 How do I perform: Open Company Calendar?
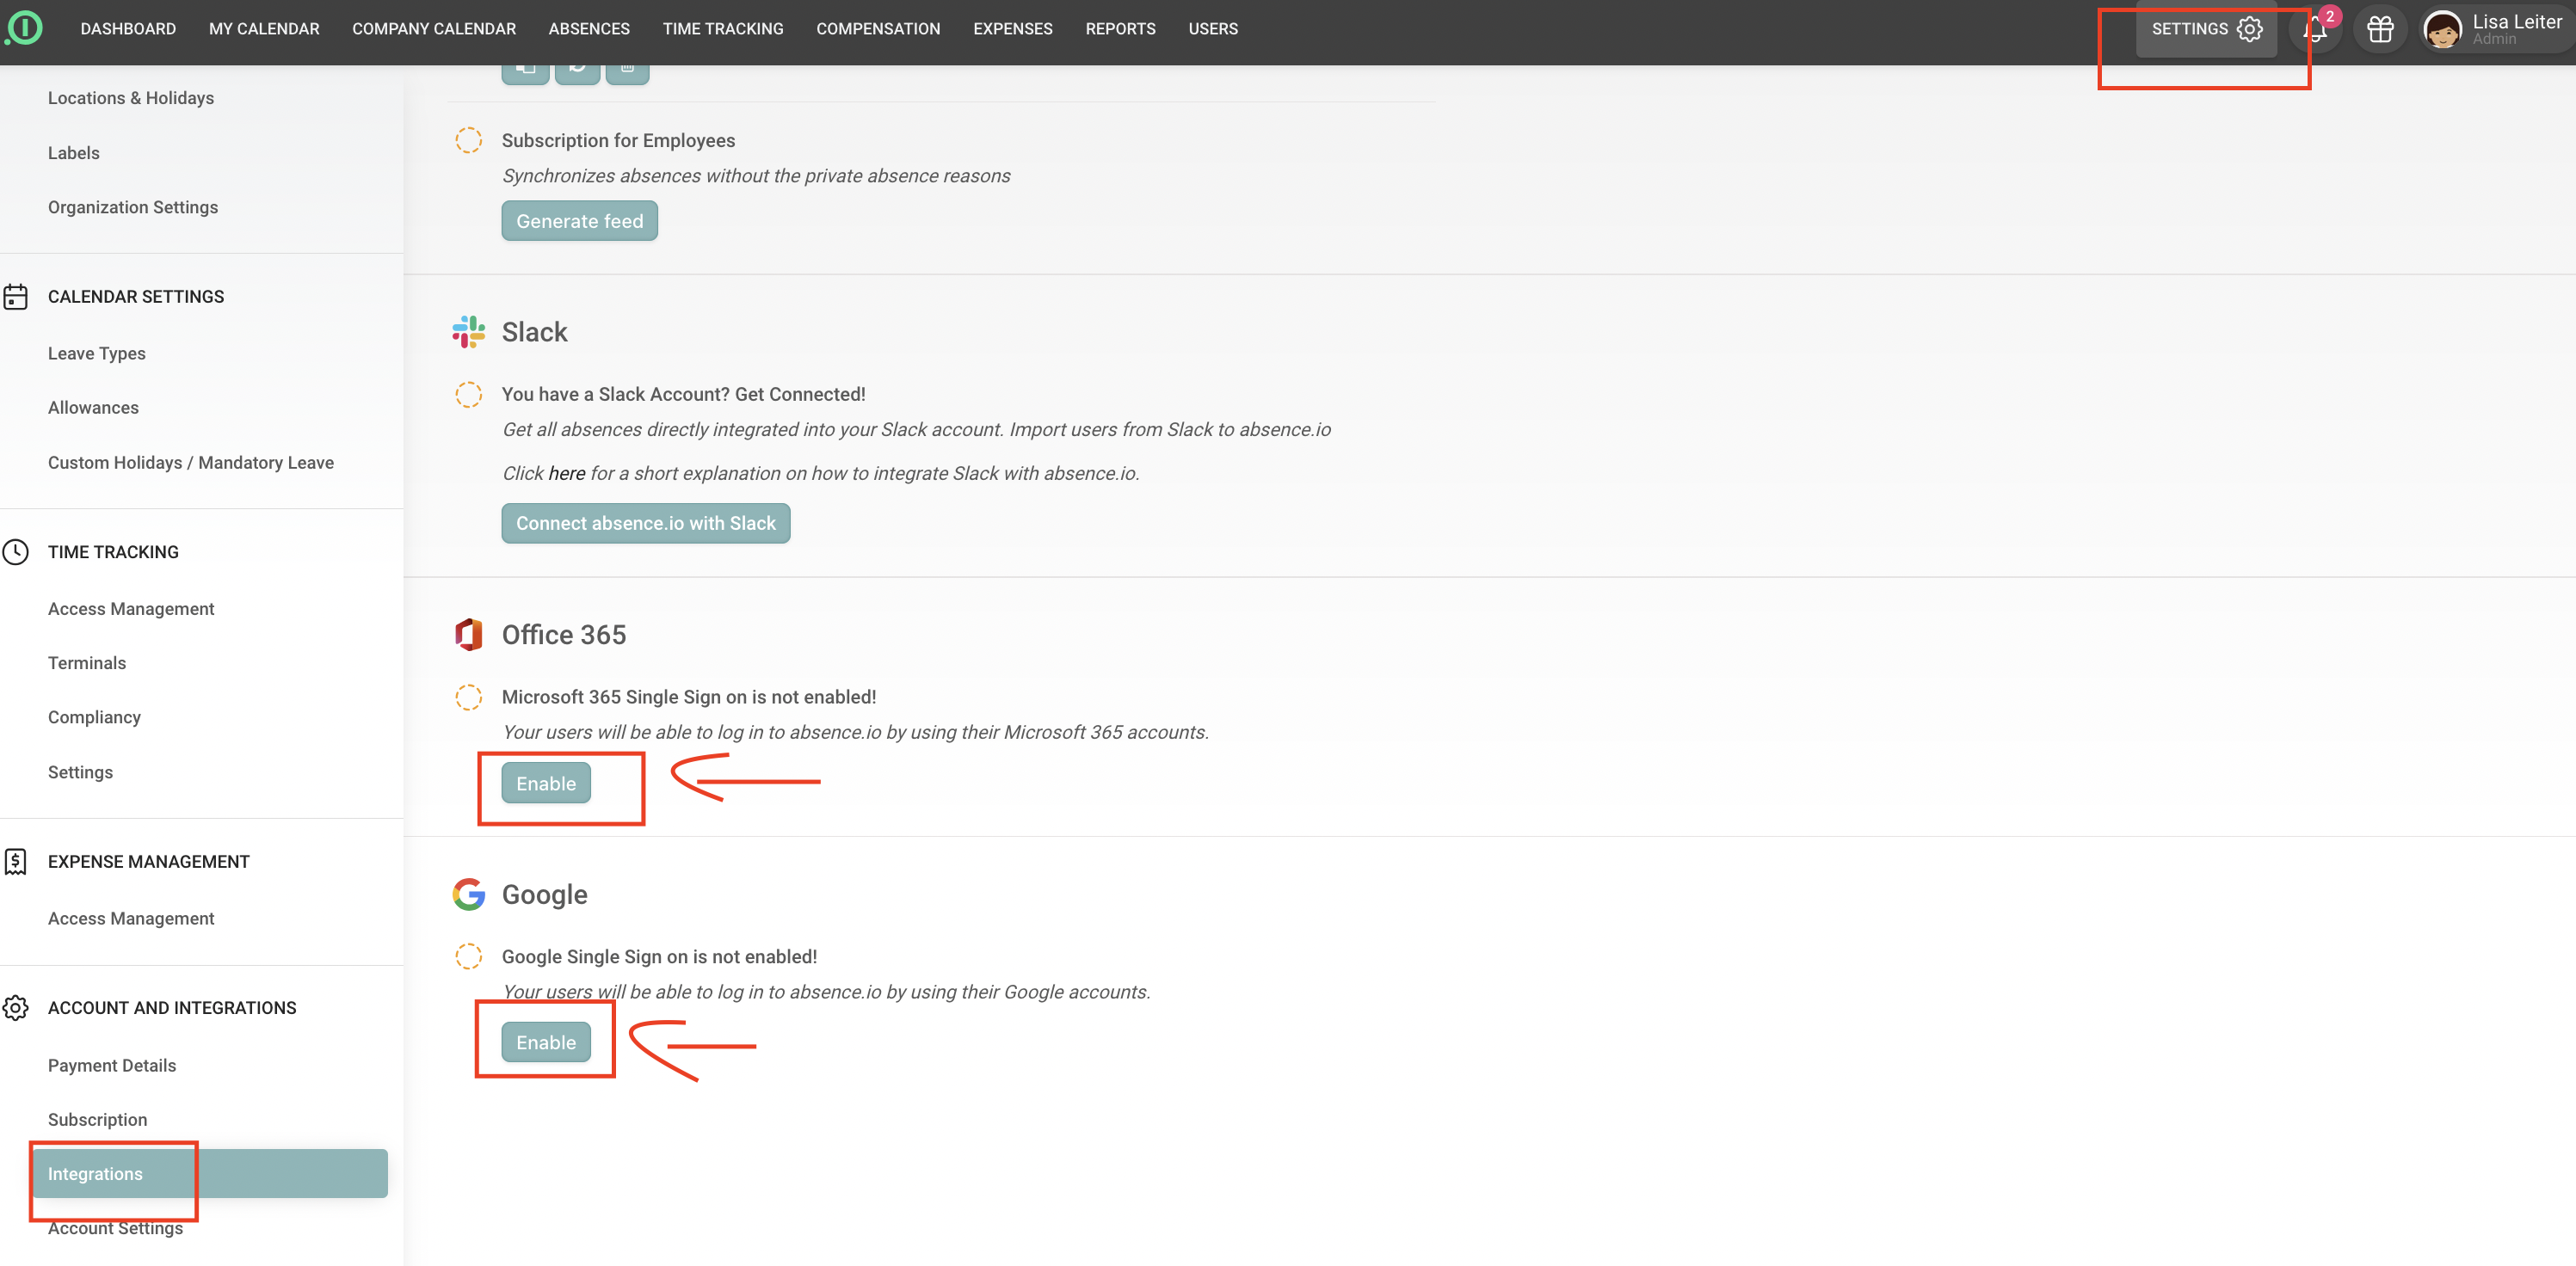[434, 29]
